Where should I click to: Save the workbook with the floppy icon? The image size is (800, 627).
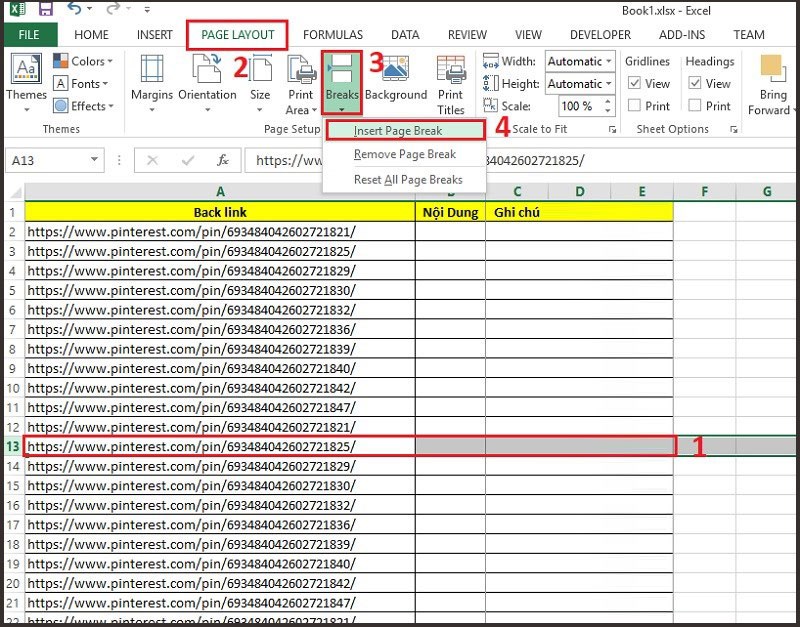point(46,9)
